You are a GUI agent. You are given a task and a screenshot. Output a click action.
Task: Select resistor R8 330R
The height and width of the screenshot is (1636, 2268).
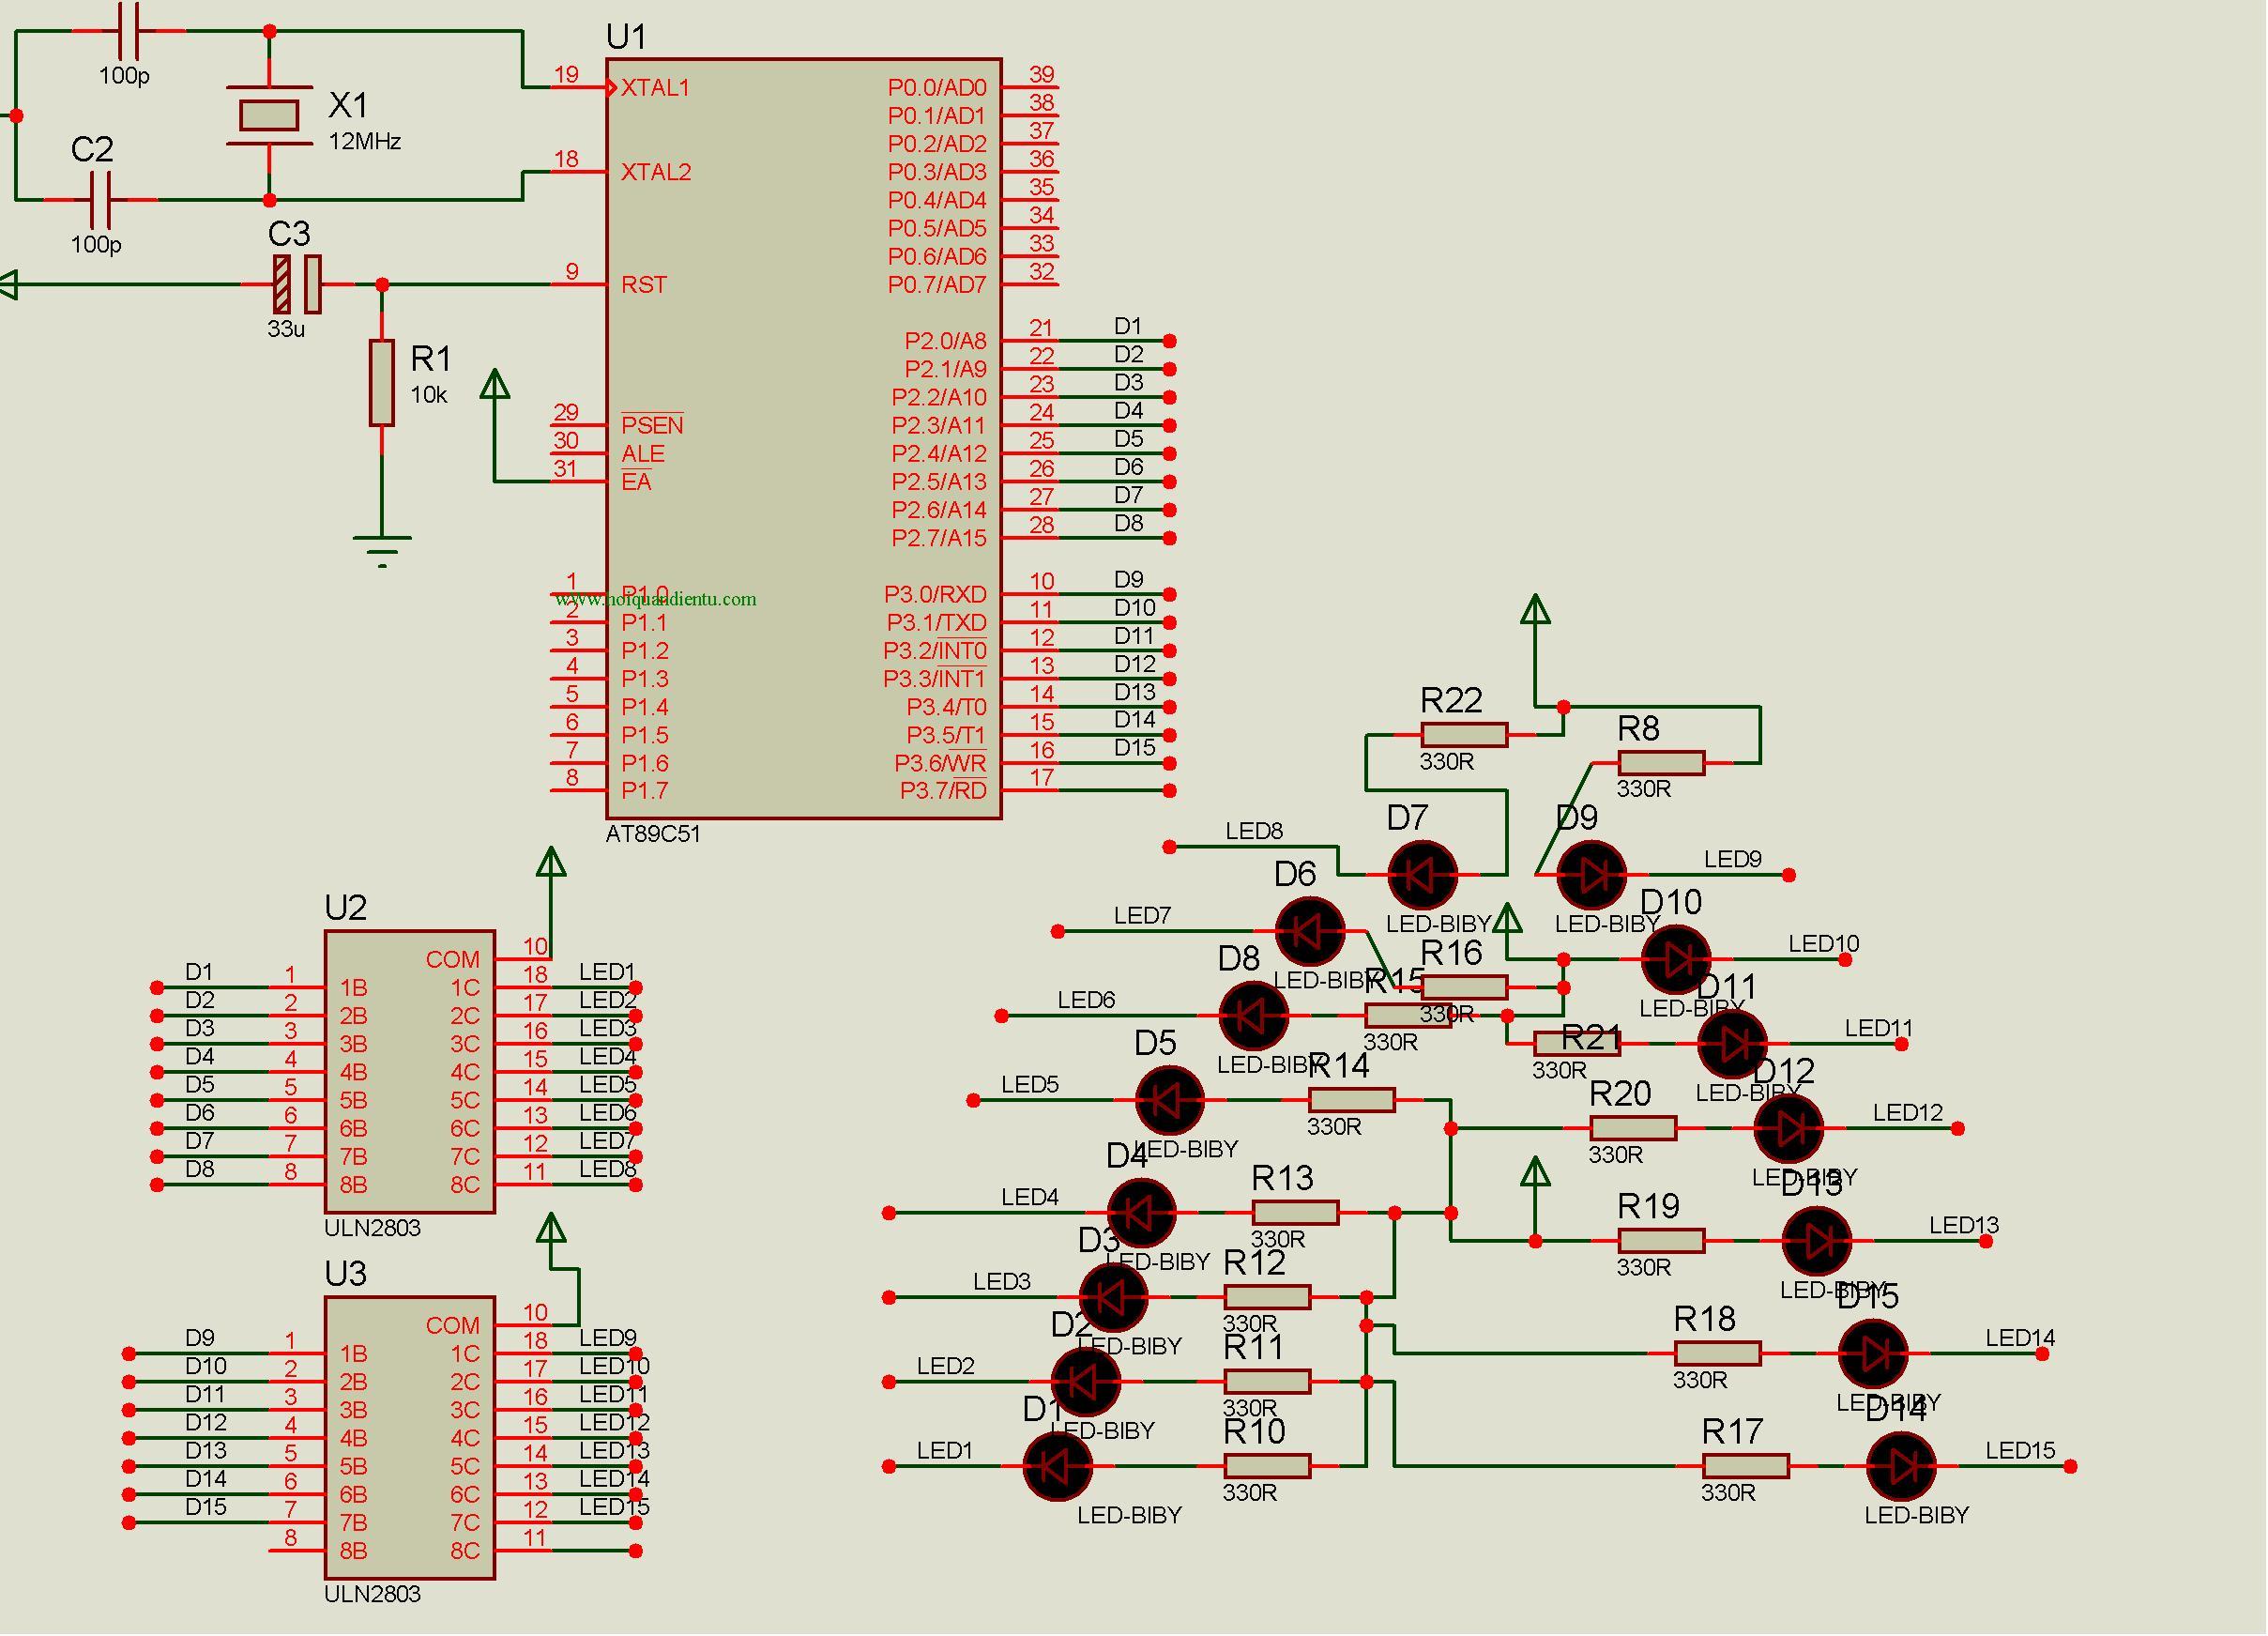[1661, 763]
